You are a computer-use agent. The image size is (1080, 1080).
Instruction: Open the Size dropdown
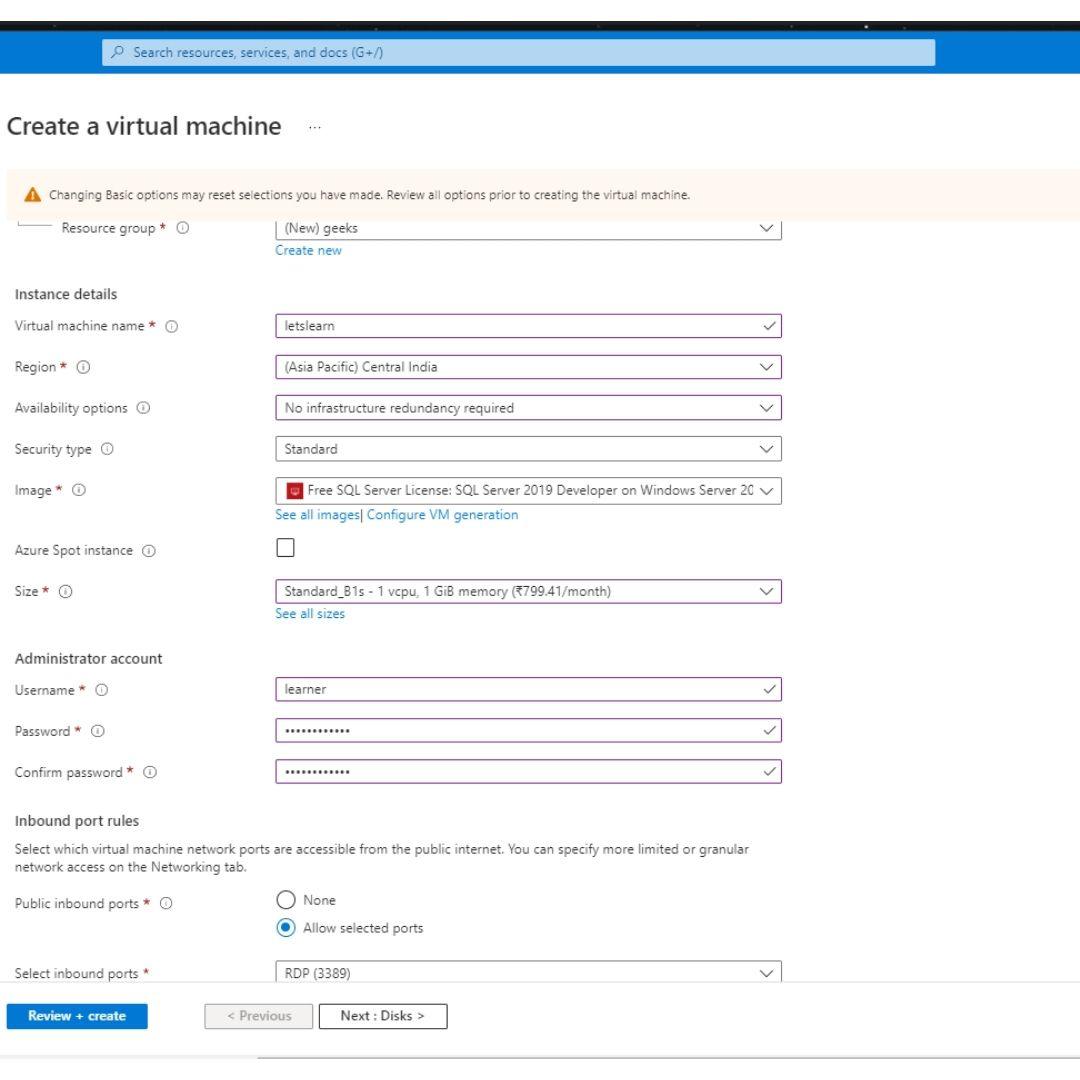click(528, 591)
